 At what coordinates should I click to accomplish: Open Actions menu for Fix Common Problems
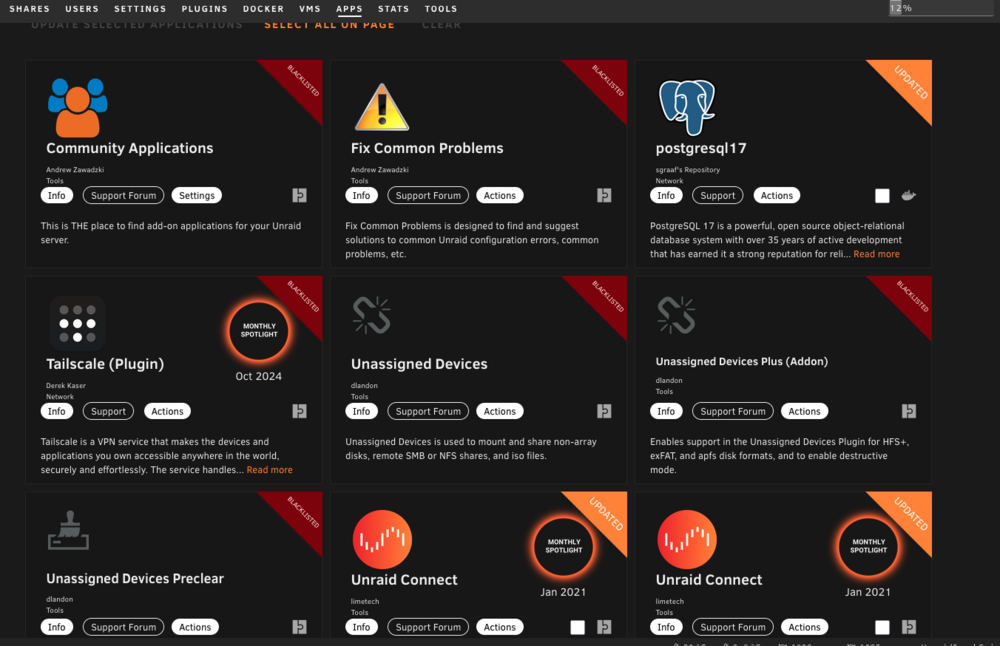pyautogui.click(x=499, y=195)
